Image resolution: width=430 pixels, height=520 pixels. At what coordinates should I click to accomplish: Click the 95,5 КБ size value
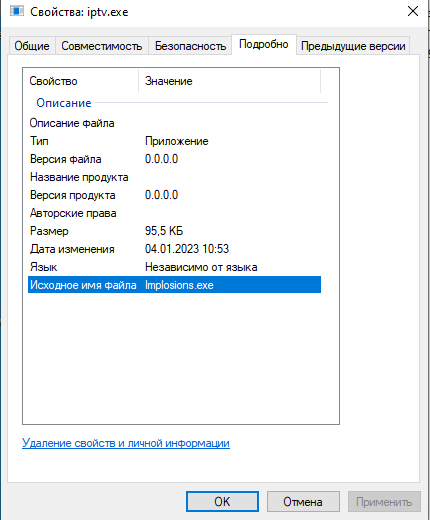[164, 231]
